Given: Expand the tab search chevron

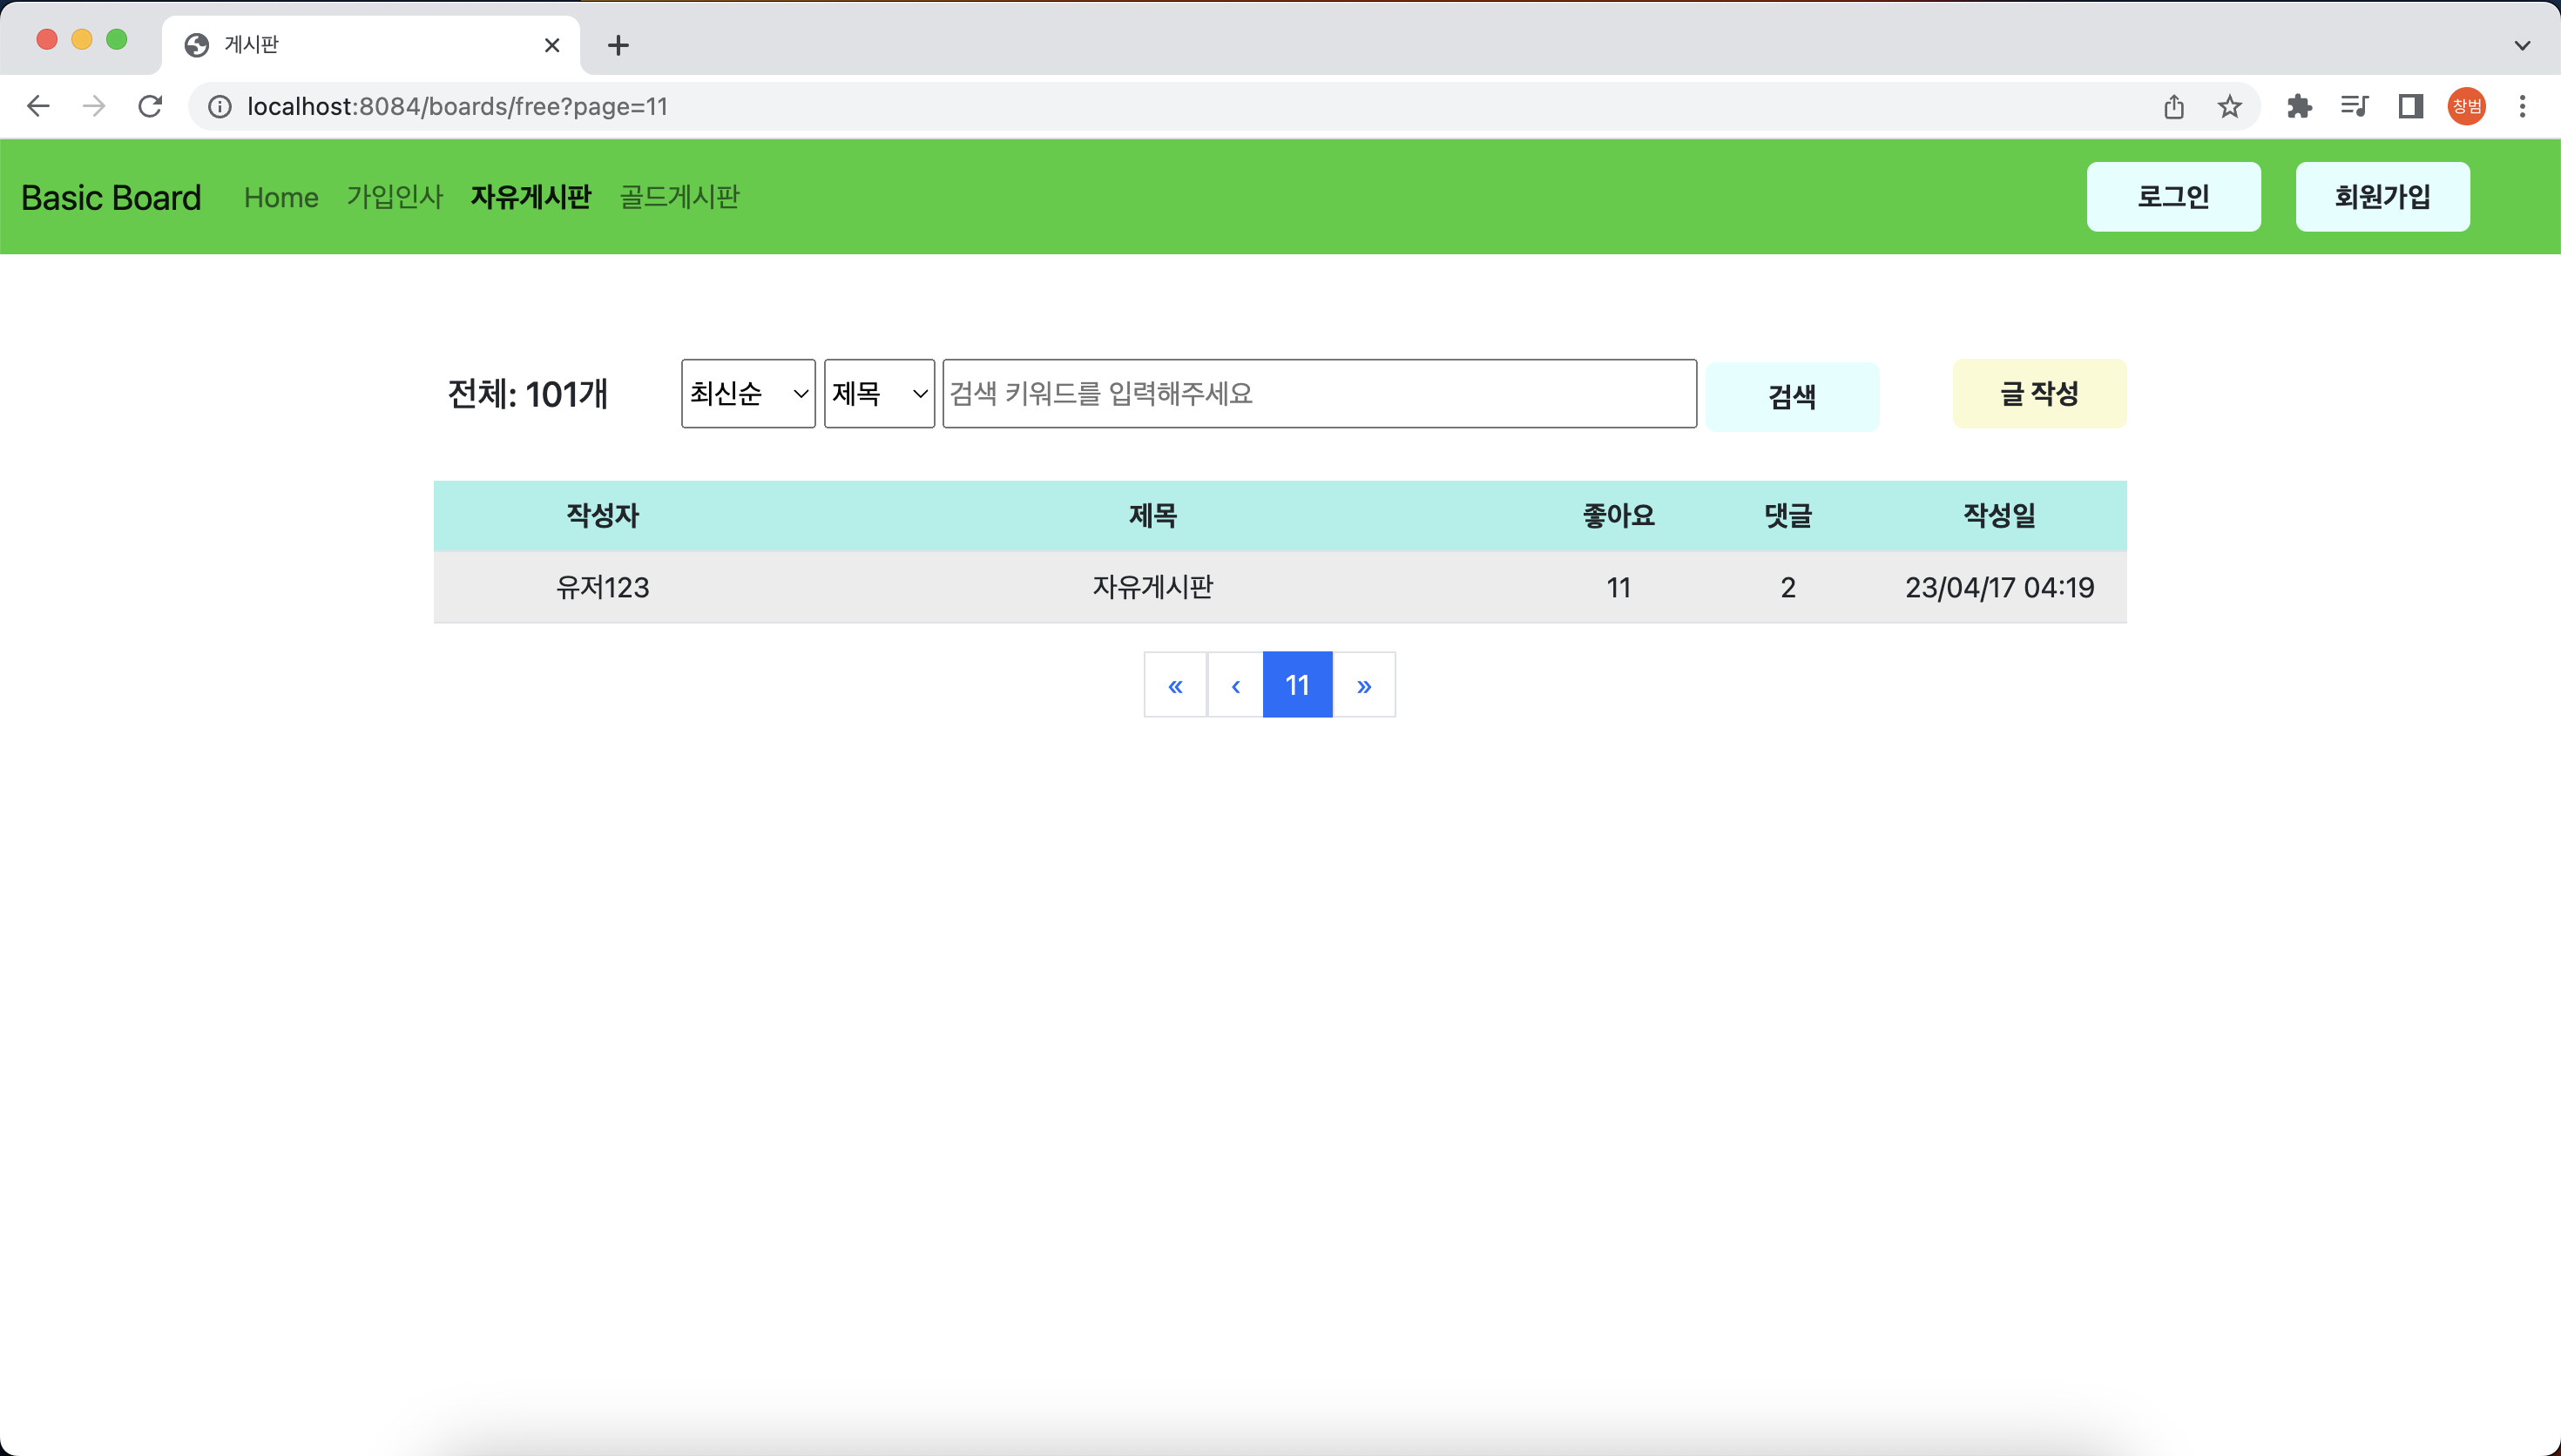Looking at the screenshot, I should [x=2522, y=45].
